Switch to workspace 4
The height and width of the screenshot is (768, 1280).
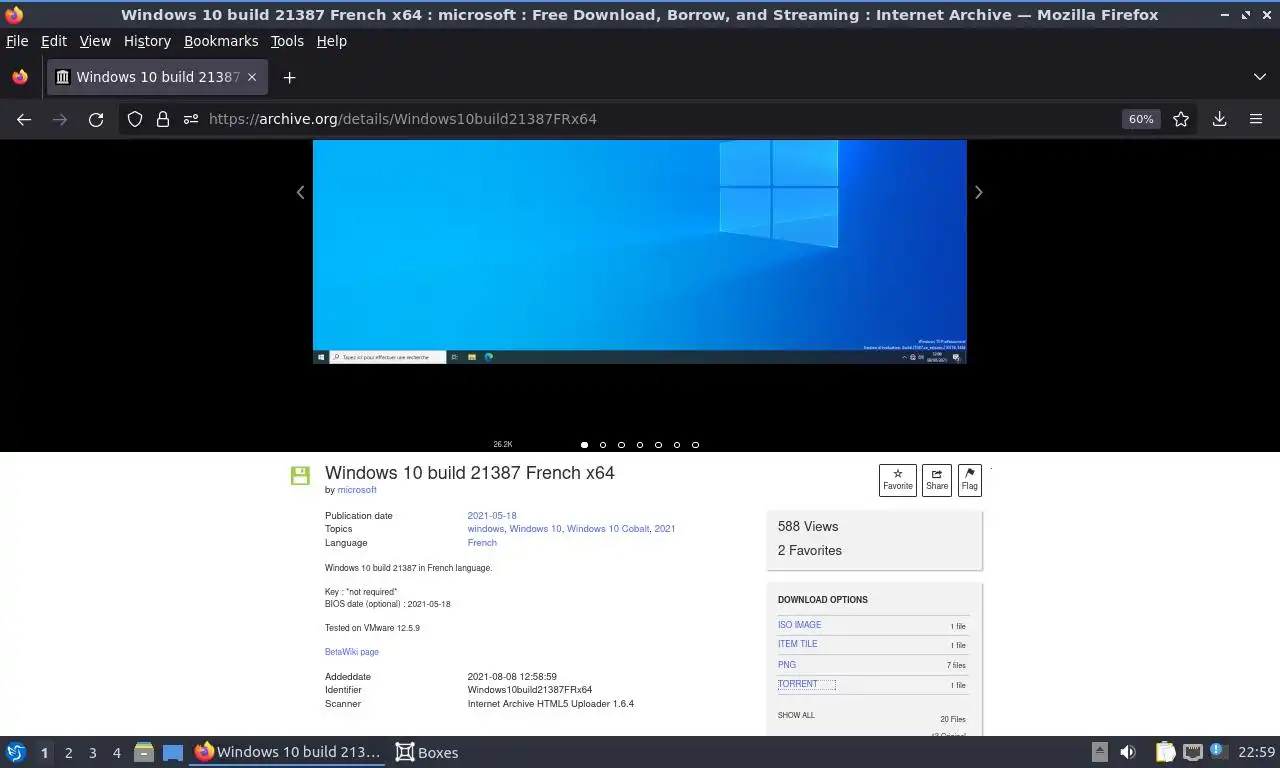116,753
